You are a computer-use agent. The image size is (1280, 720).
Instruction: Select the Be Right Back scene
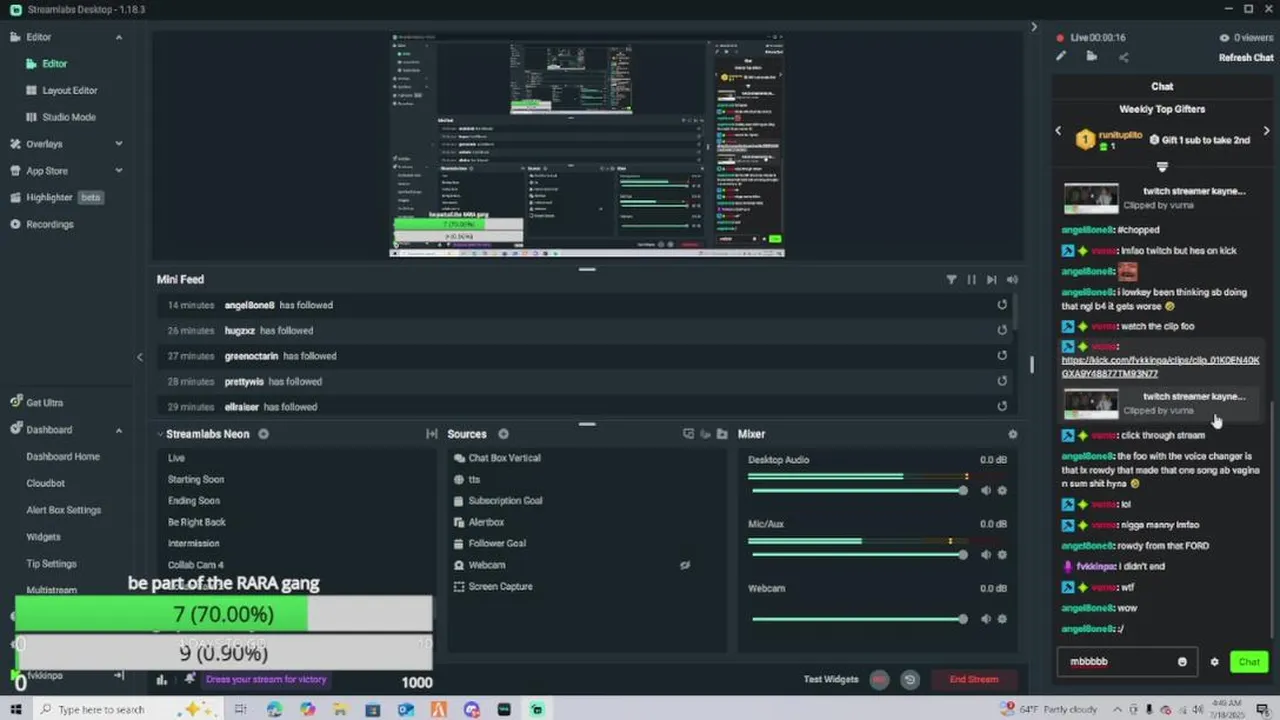click(197, 522)
